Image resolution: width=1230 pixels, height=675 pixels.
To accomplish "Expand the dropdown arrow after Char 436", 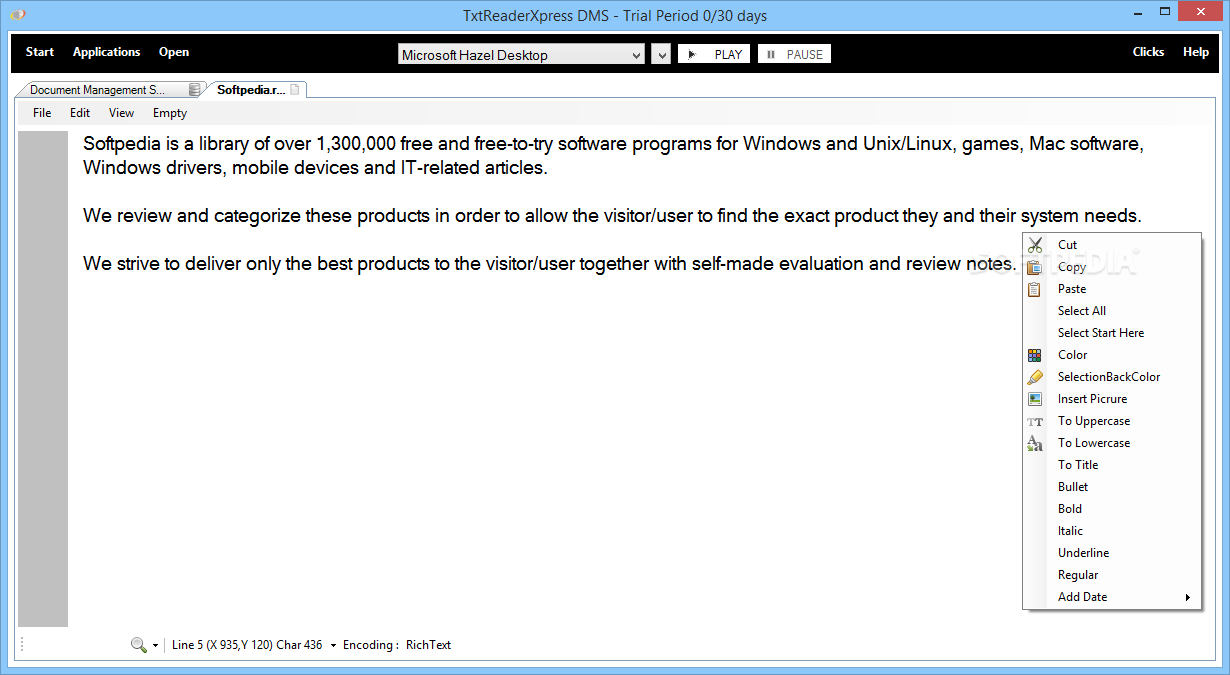I will click(x=333, y=646).
